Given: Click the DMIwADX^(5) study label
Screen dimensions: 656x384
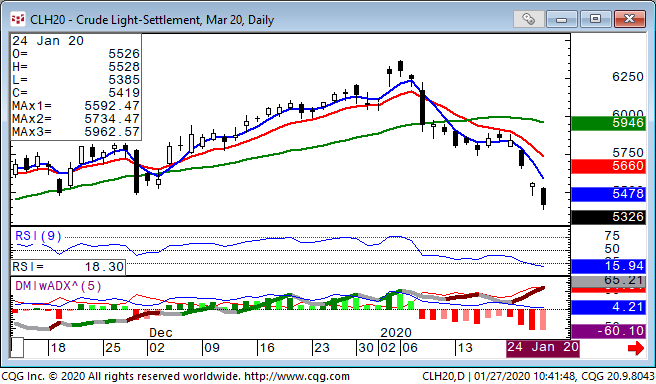Looking at the screenshot, I should point(58,286).
